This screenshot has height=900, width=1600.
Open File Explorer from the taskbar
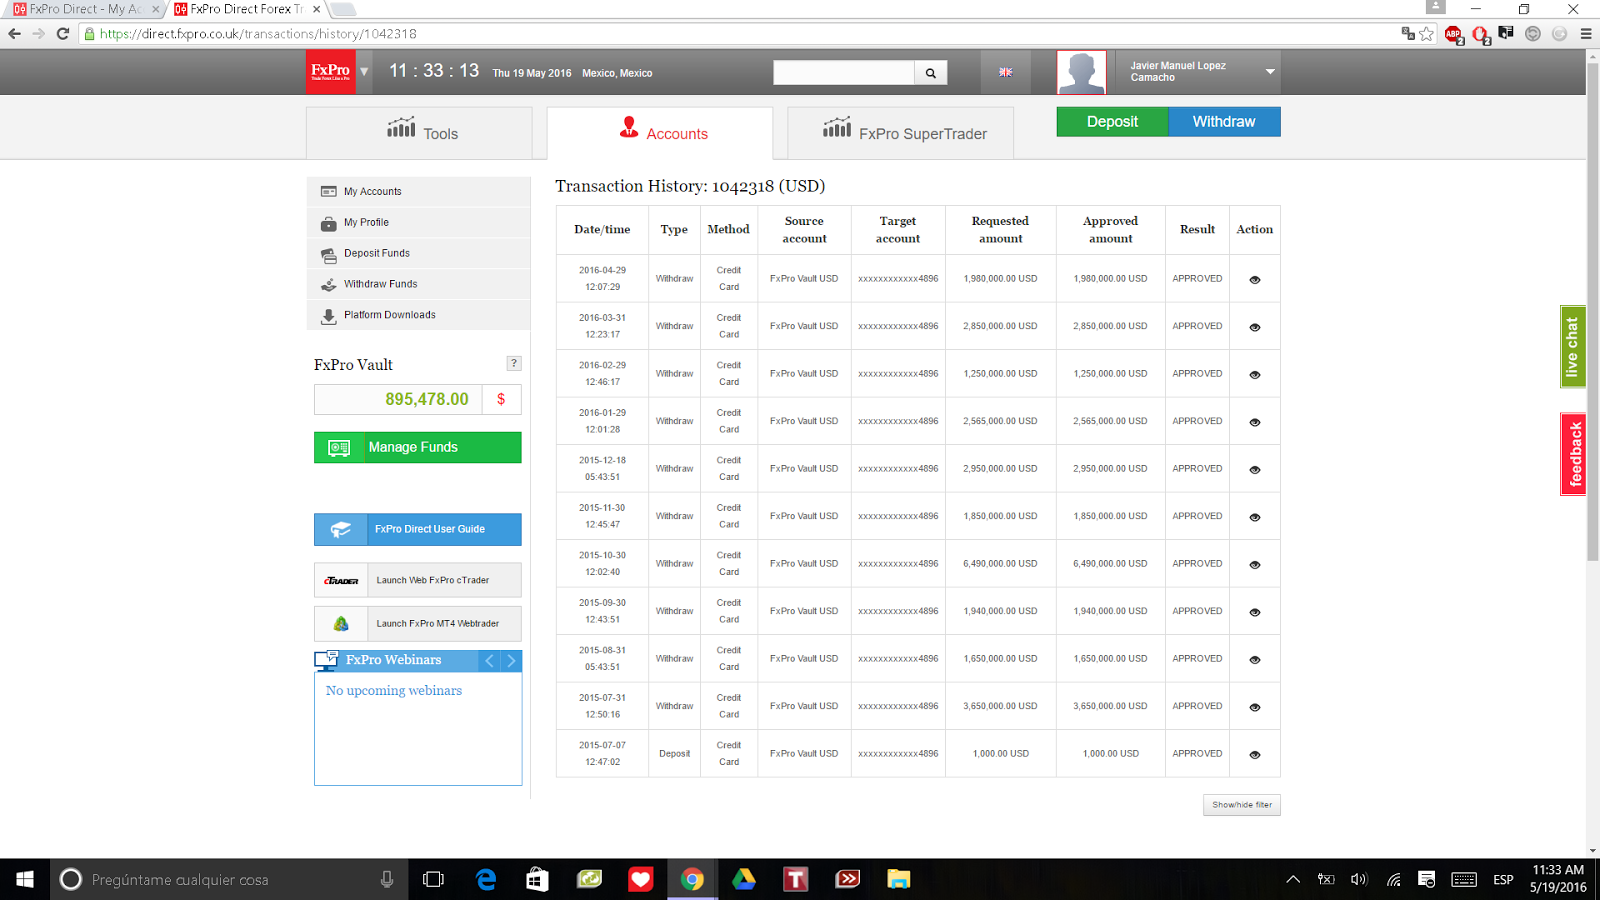pyautogui.click(x=899, y=879)
